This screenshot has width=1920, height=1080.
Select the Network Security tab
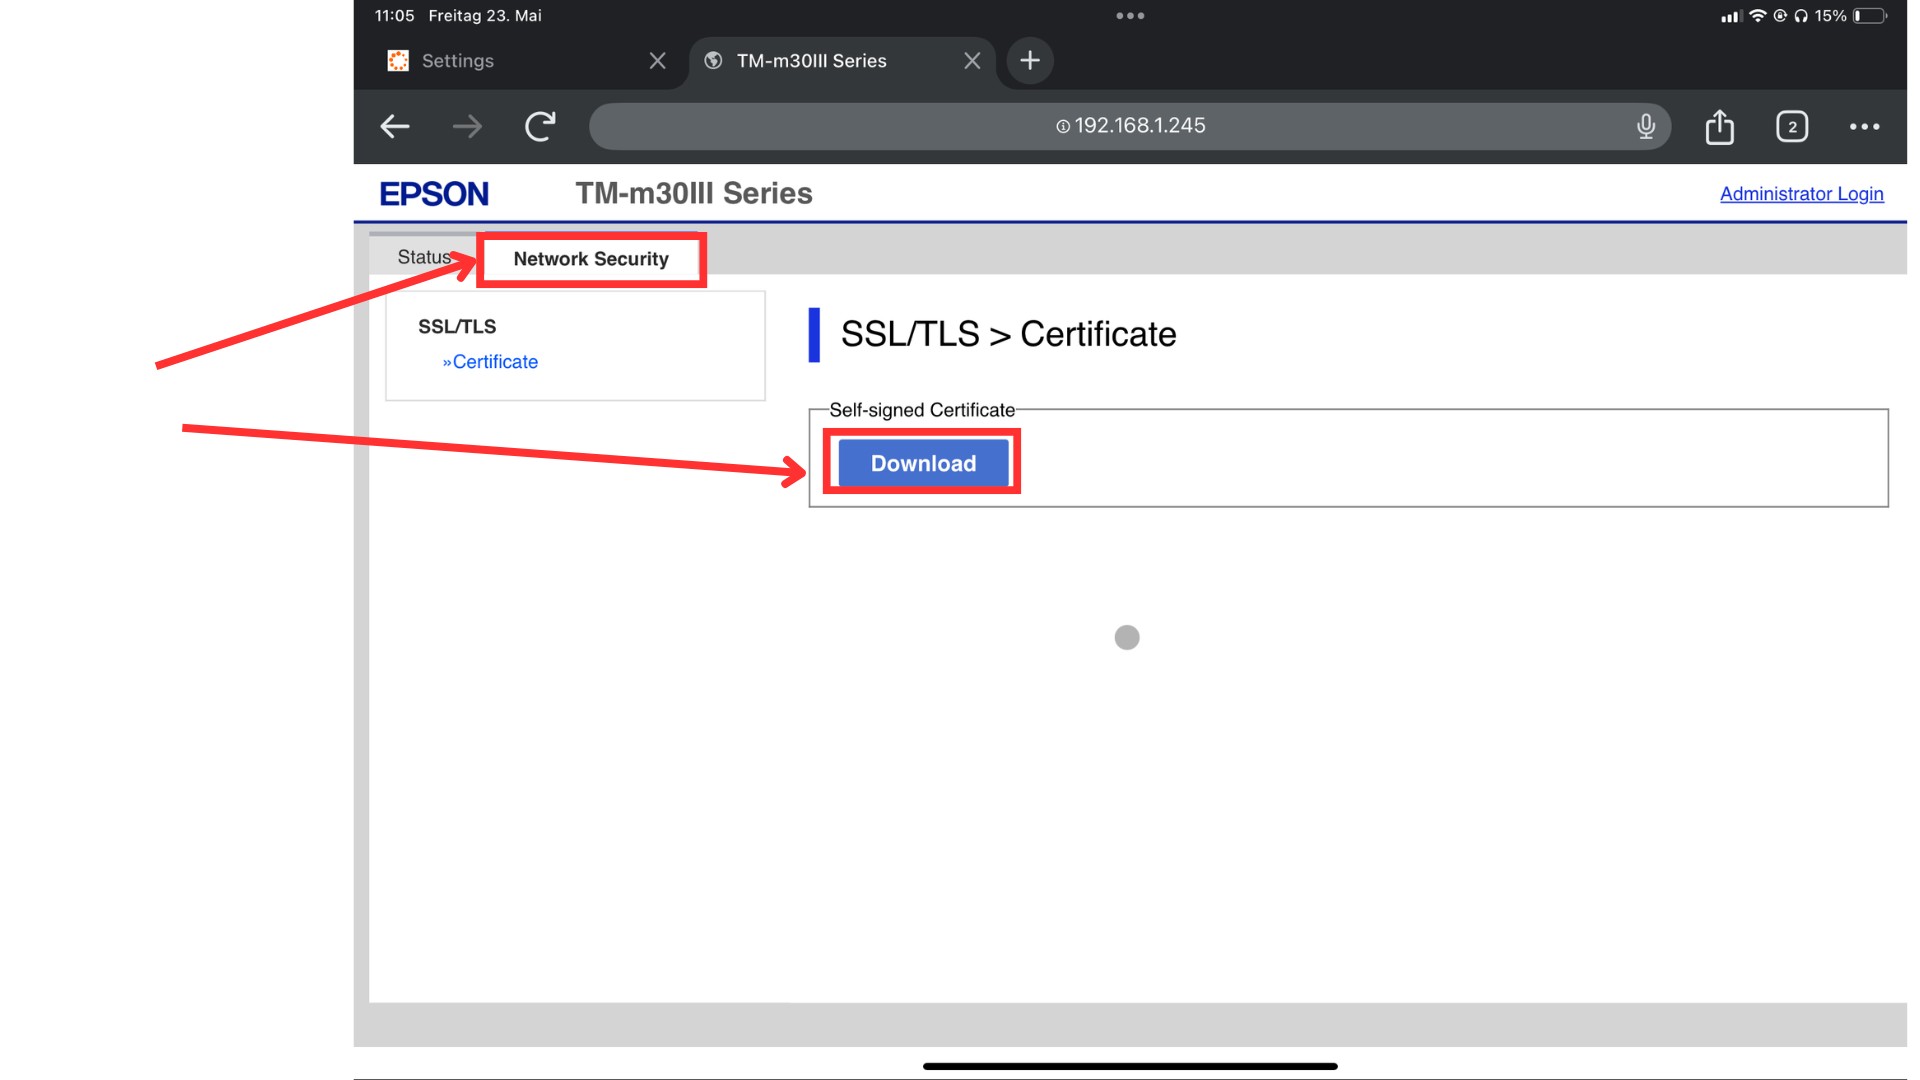[x=591, y=258]
